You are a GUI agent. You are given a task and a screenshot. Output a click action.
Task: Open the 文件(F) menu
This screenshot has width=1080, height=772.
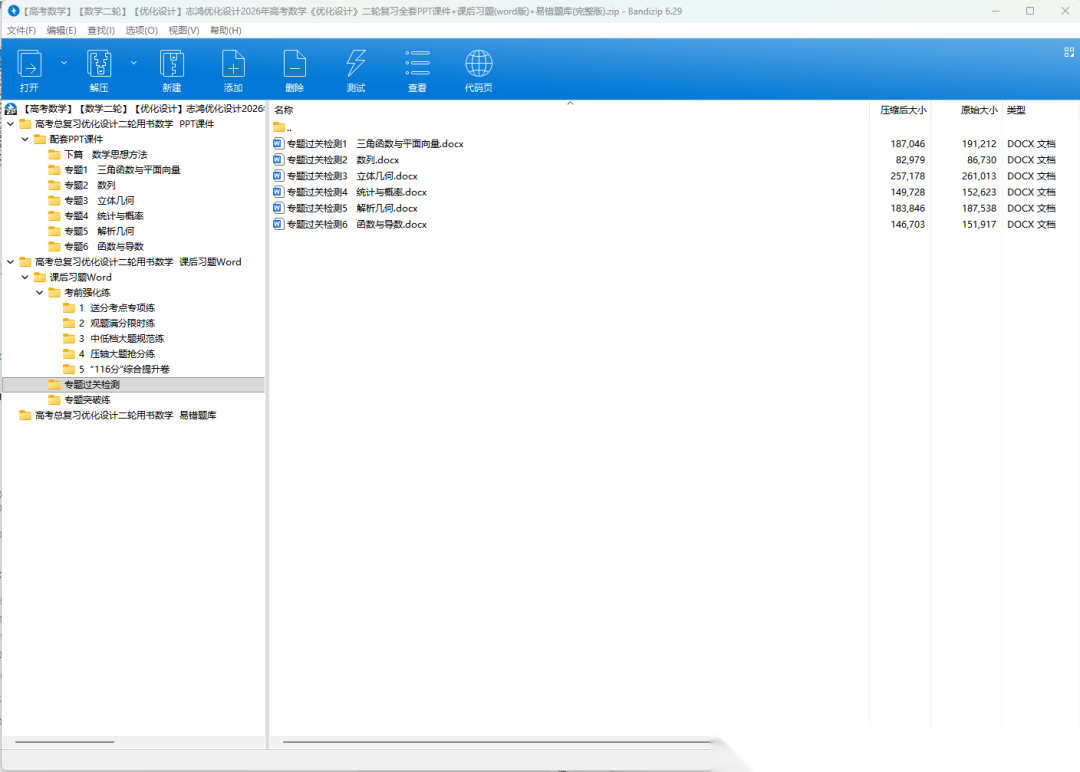click(21, 30)
